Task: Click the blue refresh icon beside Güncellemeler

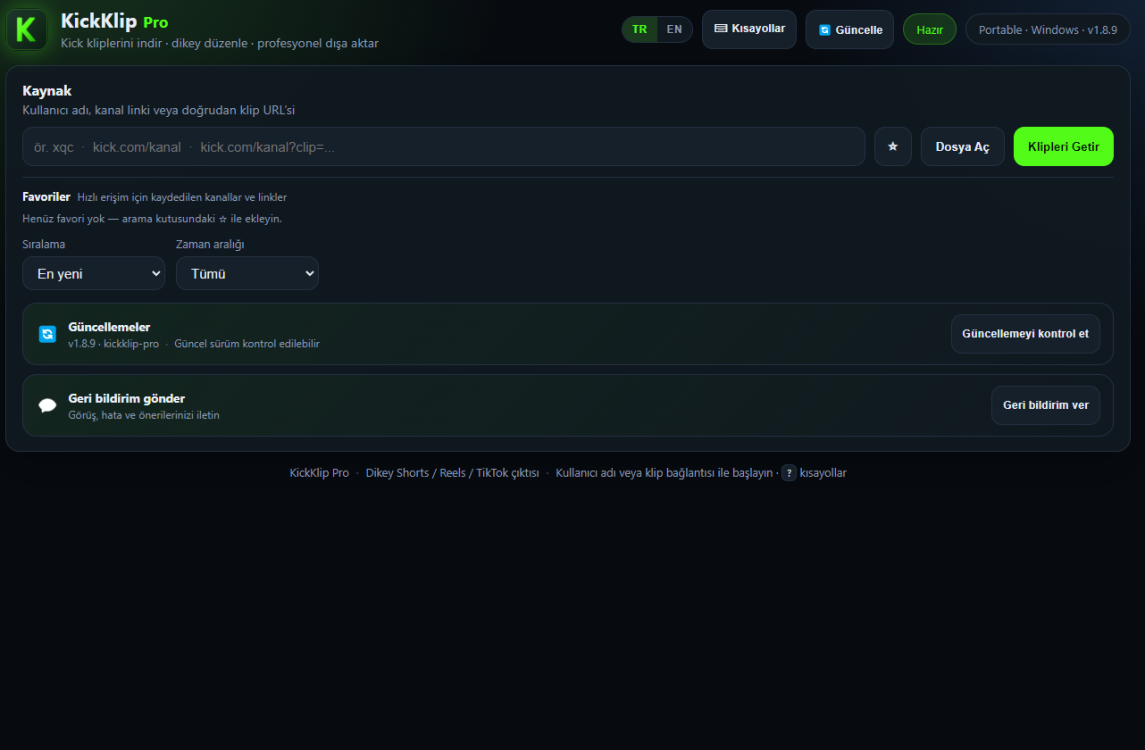Action: tap(47, 334)
